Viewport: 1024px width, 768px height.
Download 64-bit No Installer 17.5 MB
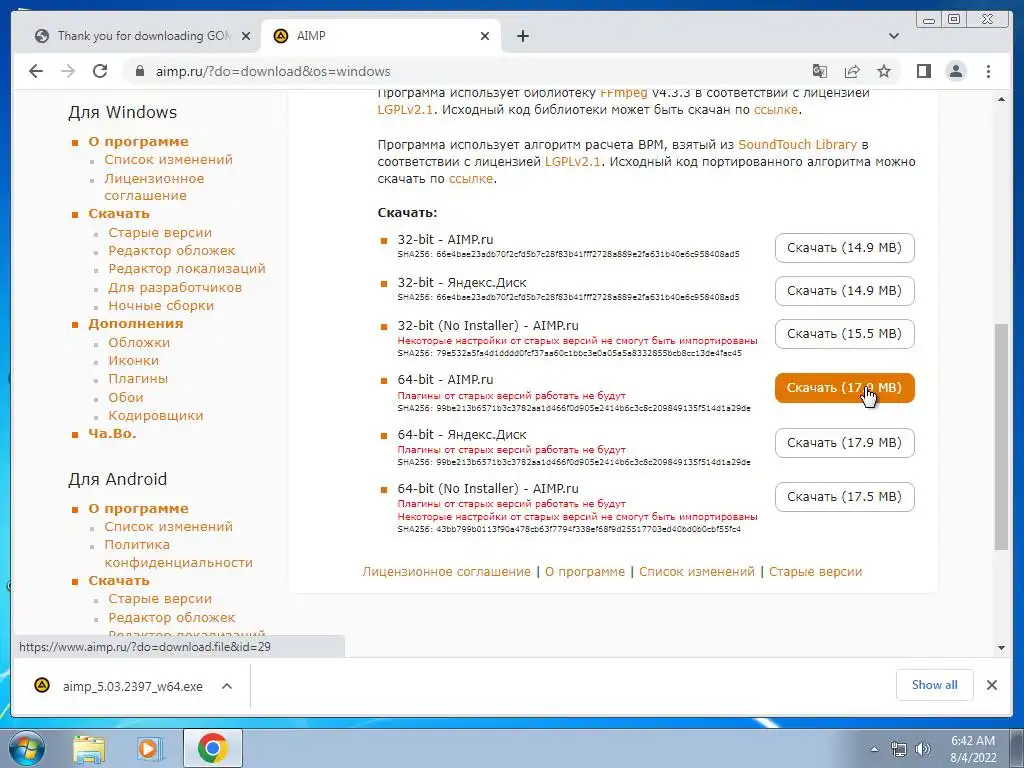[844, 497]
